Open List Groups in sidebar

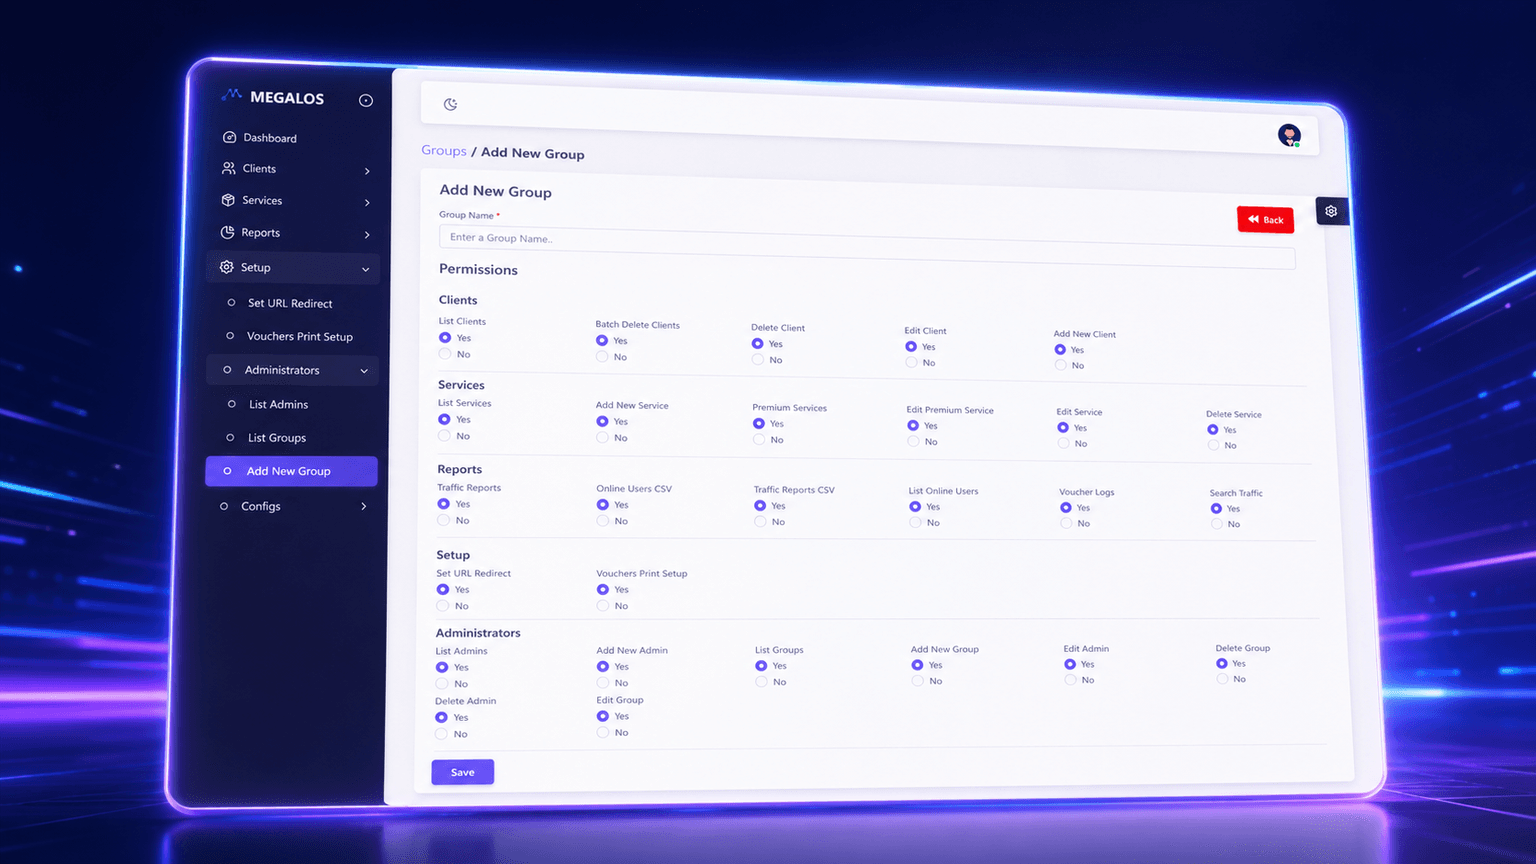[277, 438]
